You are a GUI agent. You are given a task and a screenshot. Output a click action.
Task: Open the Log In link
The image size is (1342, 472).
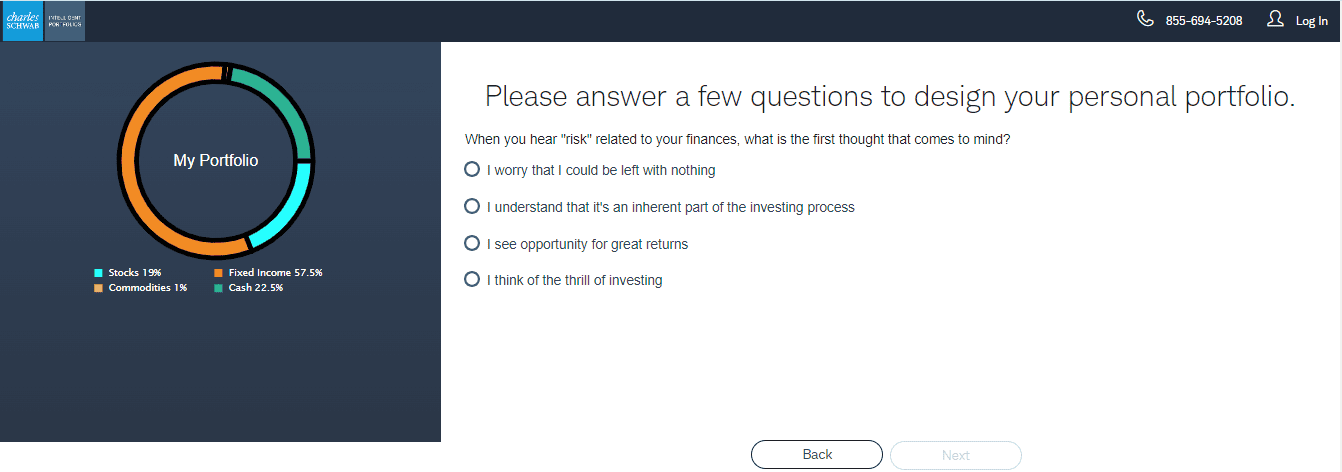(1311, 21)
